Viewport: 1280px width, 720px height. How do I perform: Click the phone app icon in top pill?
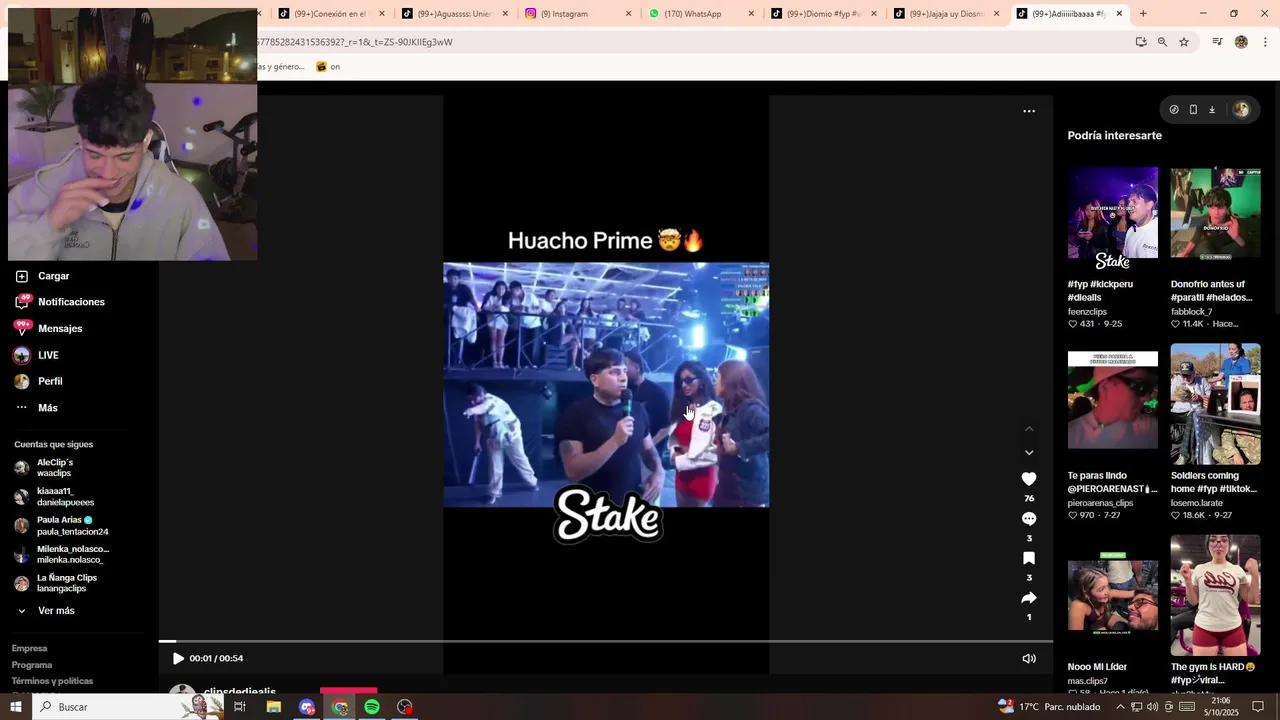click(1193, 110)
